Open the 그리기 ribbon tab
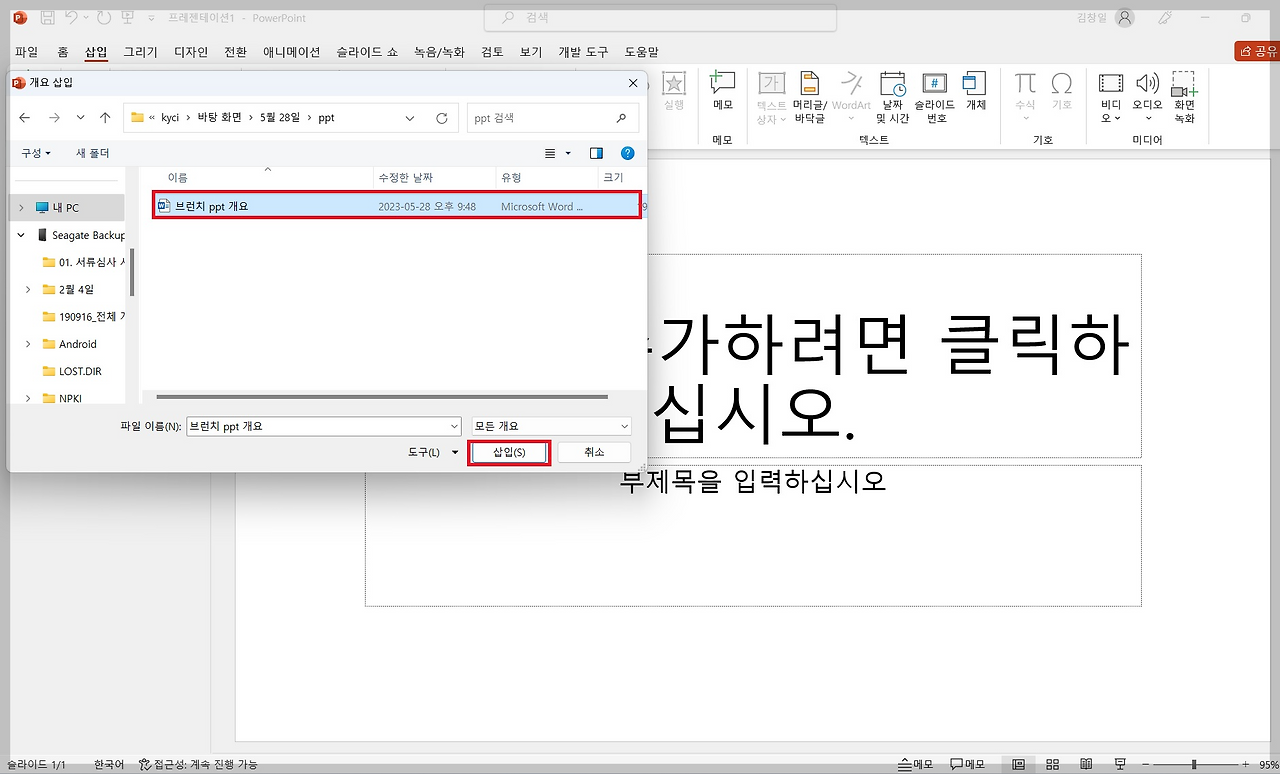The width and height of the screenshot is (1280, 774). pos(141,52)
